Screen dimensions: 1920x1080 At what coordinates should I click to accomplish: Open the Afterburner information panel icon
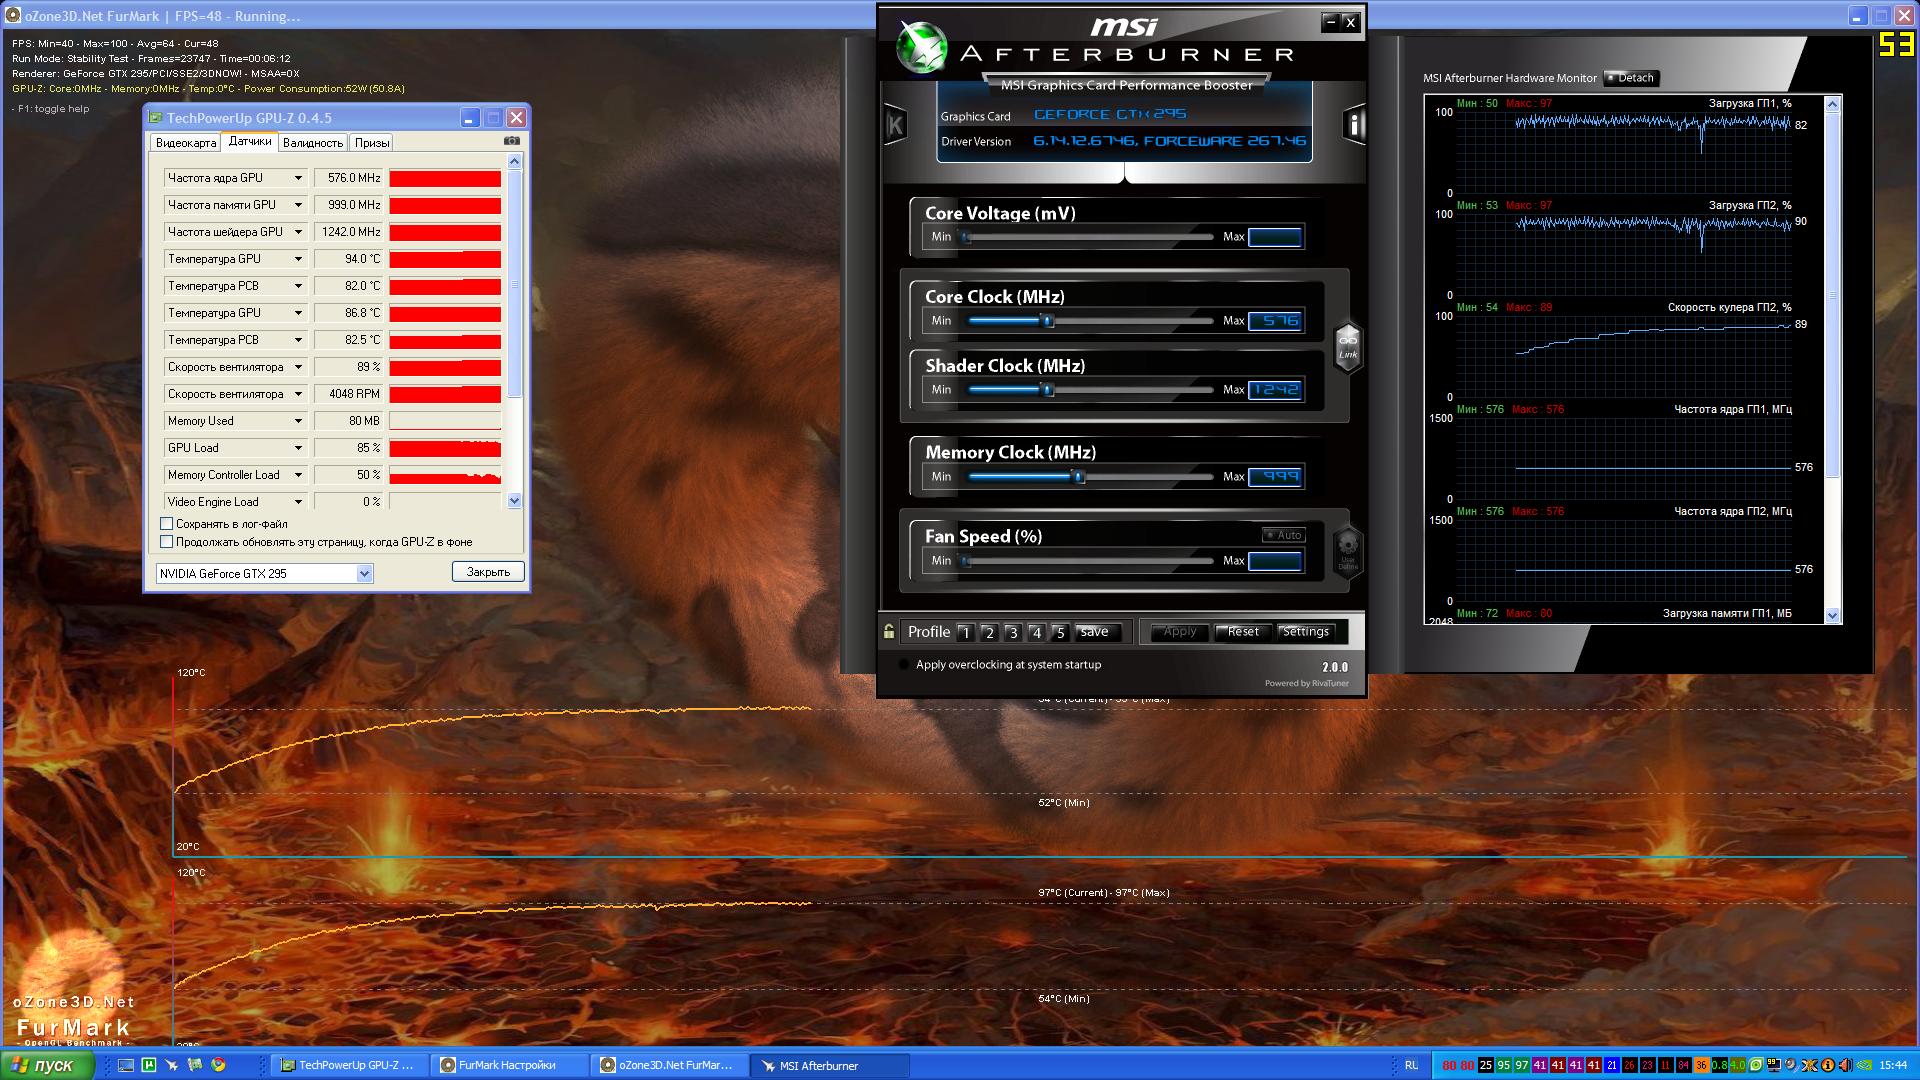1354,125
